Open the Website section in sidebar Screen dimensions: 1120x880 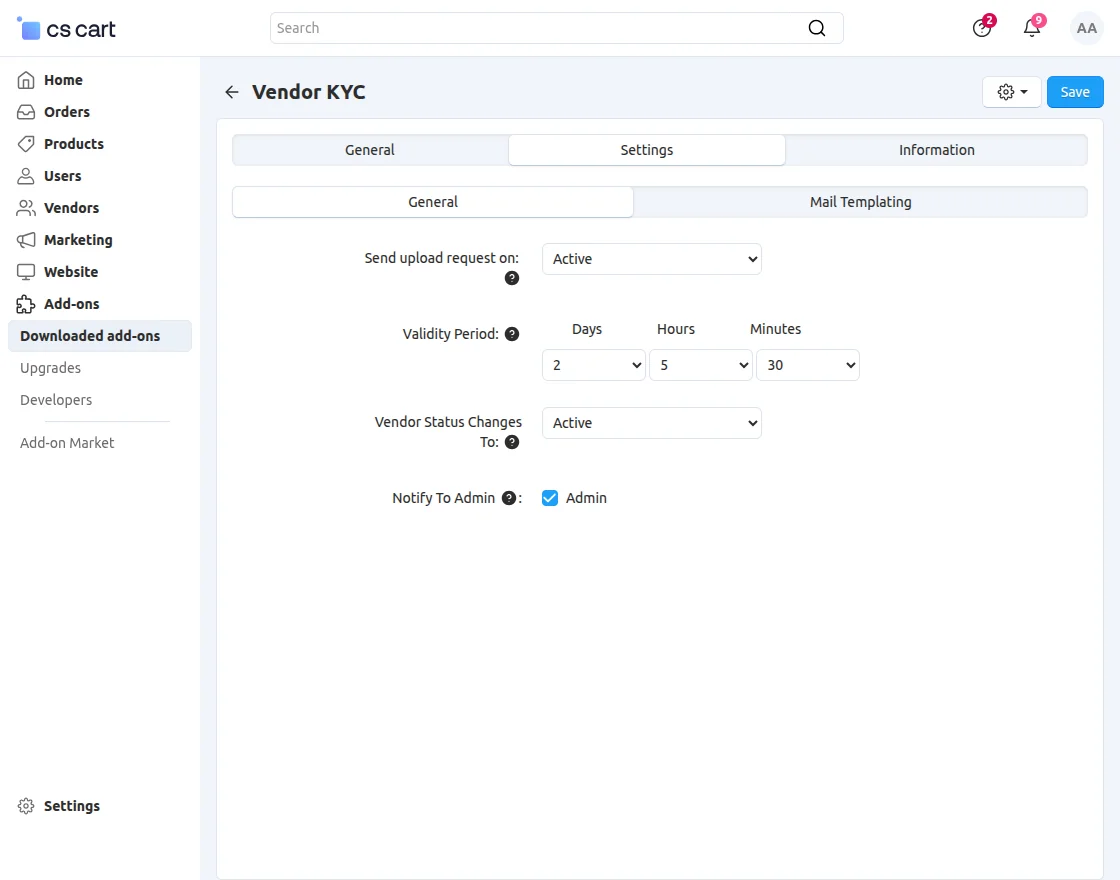point(70,271)
